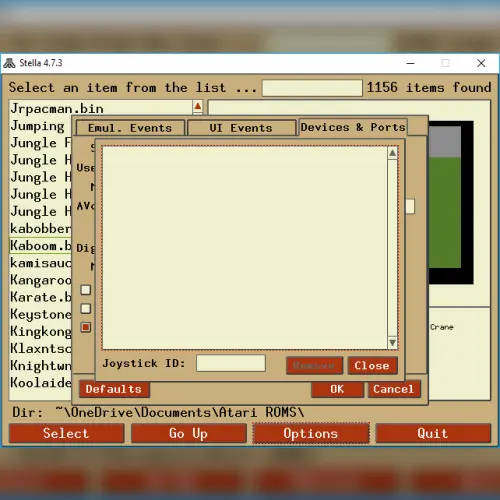500x500 pixels.
Task: Select the kabobber ROM entry
Action: tap(41, 229)
